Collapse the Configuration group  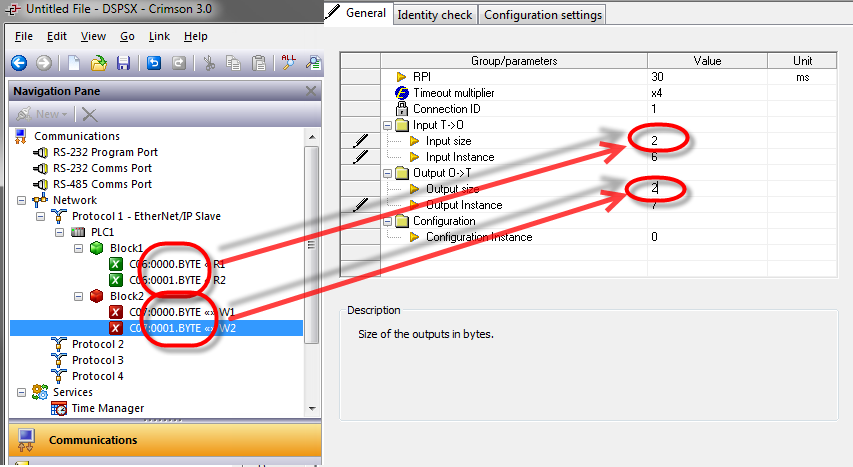coord(387,222)
